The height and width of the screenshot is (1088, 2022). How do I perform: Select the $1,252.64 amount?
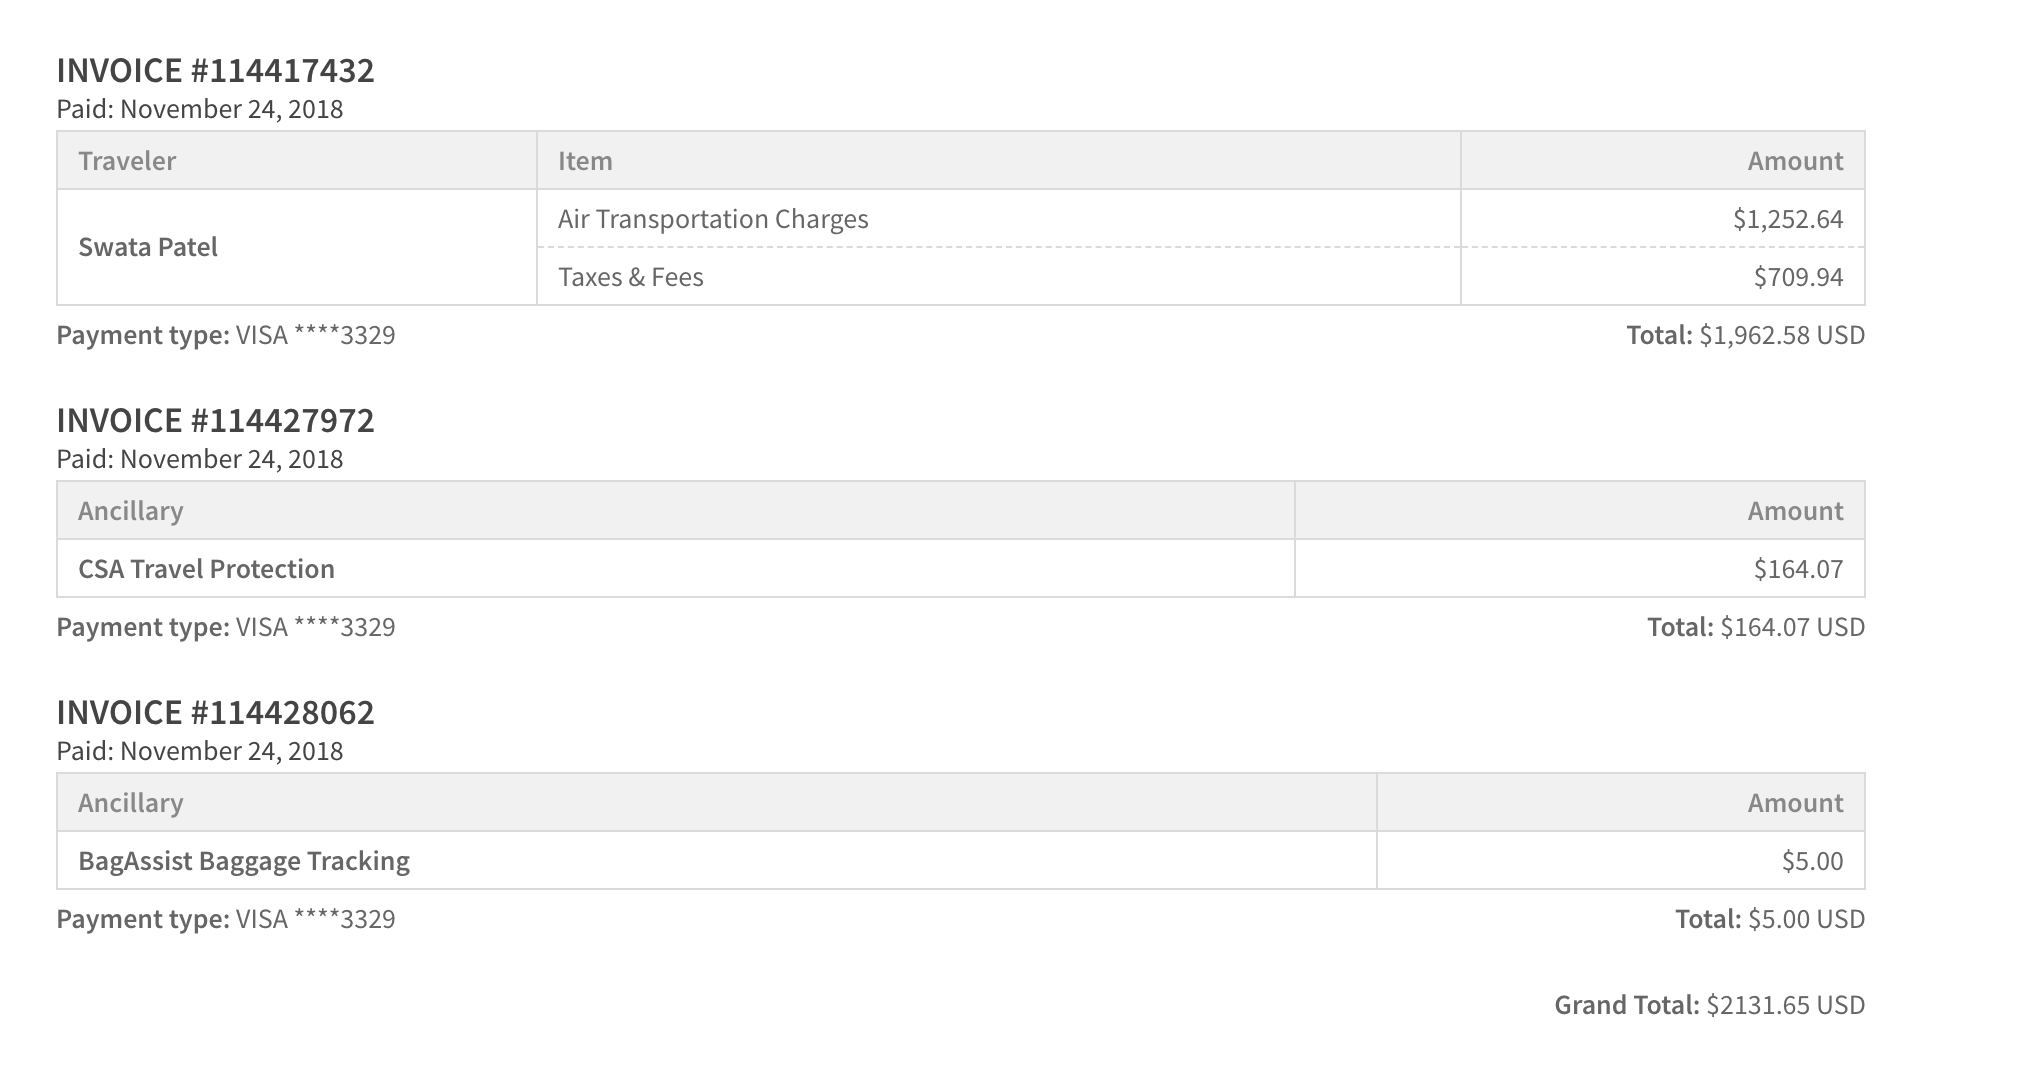point(1788,219)
